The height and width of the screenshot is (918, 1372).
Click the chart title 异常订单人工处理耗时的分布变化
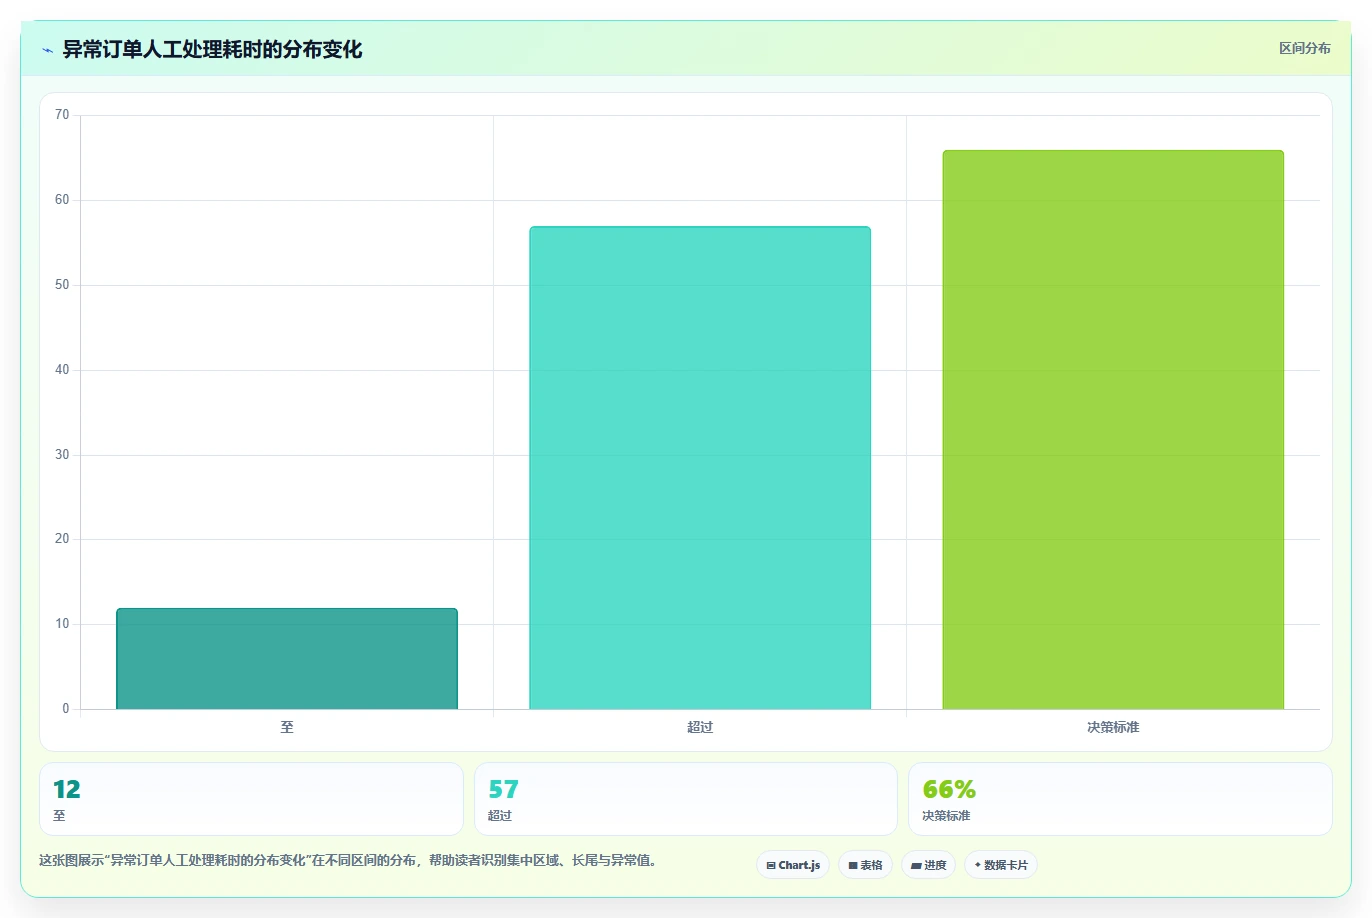[212, 49]
